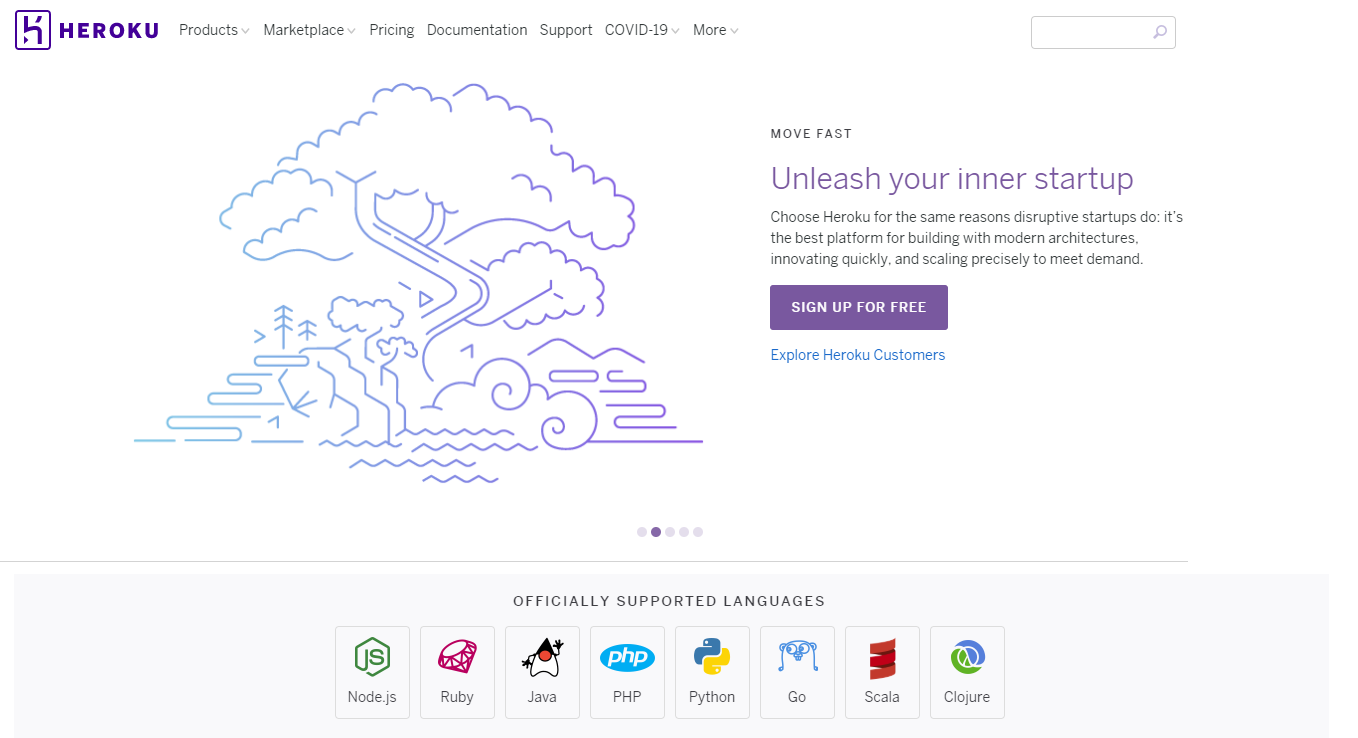Expand the Products dropdown menu
The height and width of the screenshot is (738, 1358).
[x=214, y=30]
